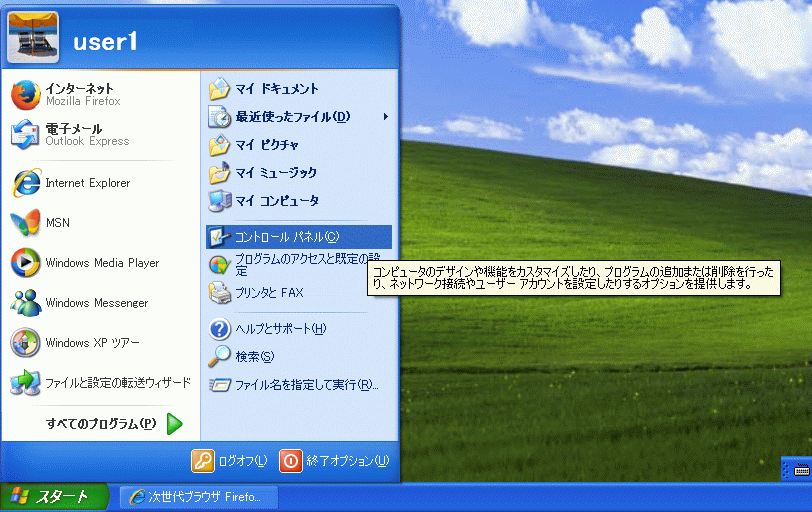The height and width of the screenshot is (512, 812).
Task: Expand すべてのプログラム green arrow
Action: 174,424
